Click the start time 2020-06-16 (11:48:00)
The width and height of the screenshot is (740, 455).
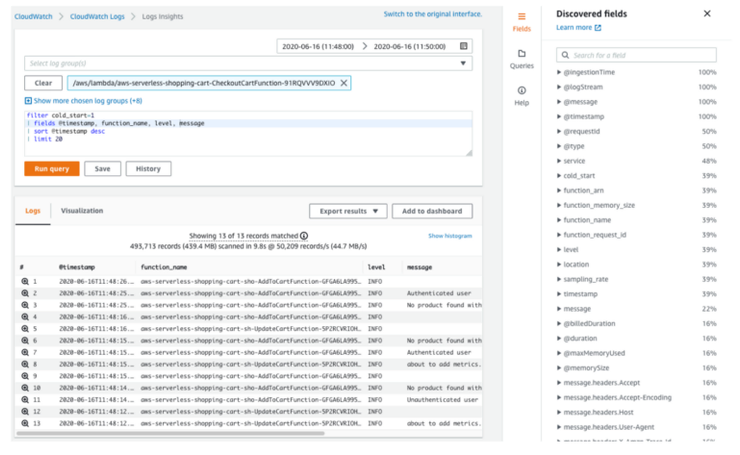click(x=318, y=46)
